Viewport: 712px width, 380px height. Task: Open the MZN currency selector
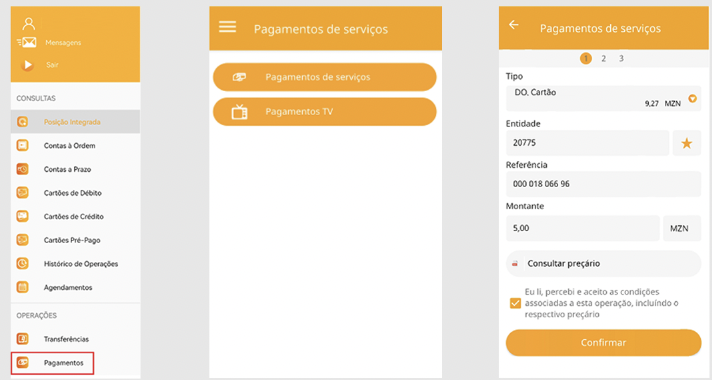(682, 228)
